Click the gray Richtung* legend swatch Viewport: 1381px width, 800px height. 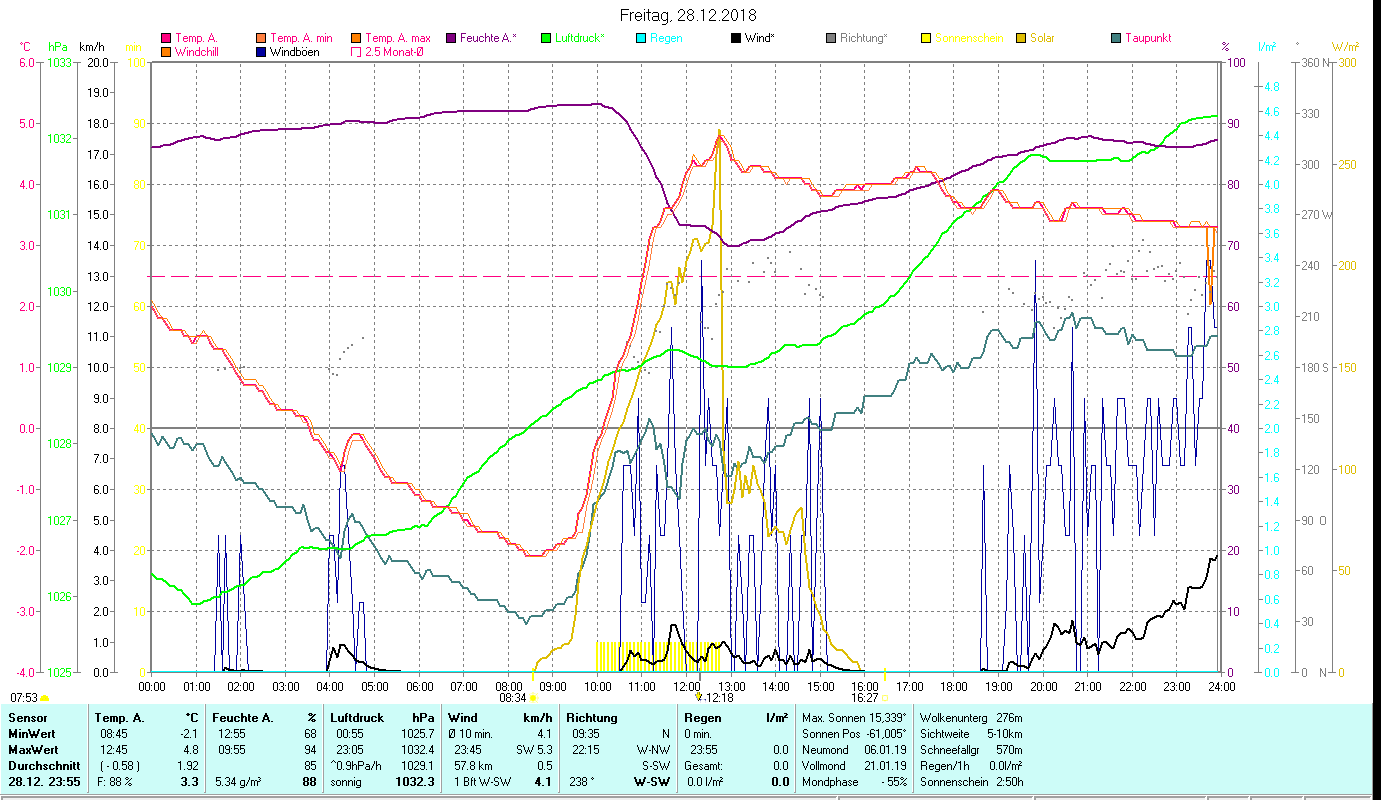pos(831,38)
